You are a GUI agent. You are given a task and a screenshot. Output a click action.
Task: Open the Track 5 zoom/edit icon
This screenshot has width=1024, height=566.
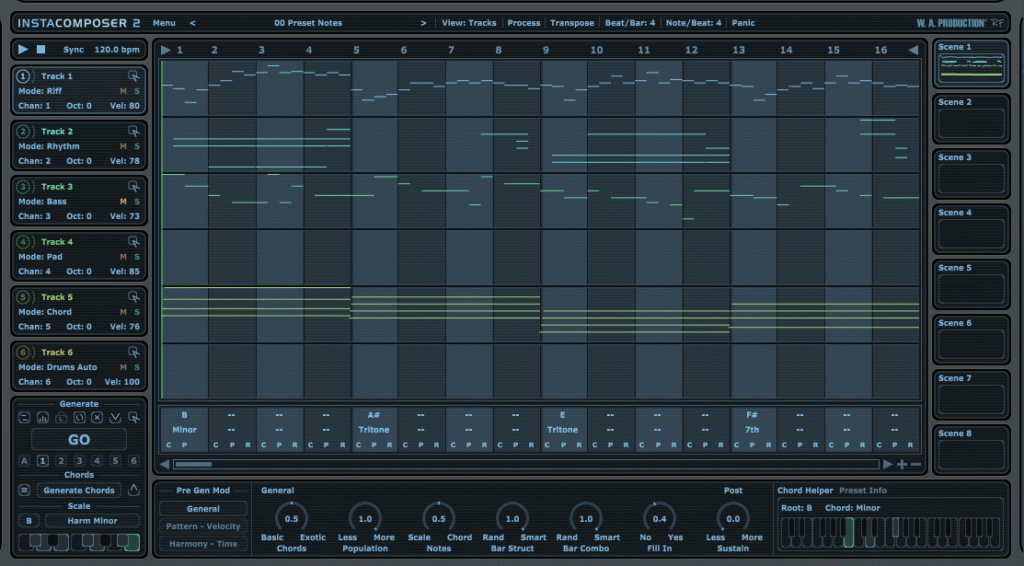click(x=134, y=297)
